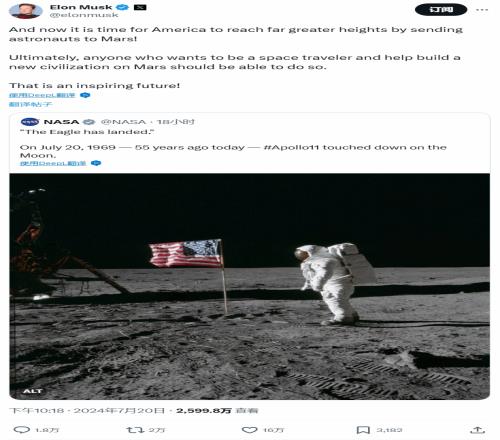Click the share upload icon
Screen dimensions: 500x440
(x=477, y=430)
